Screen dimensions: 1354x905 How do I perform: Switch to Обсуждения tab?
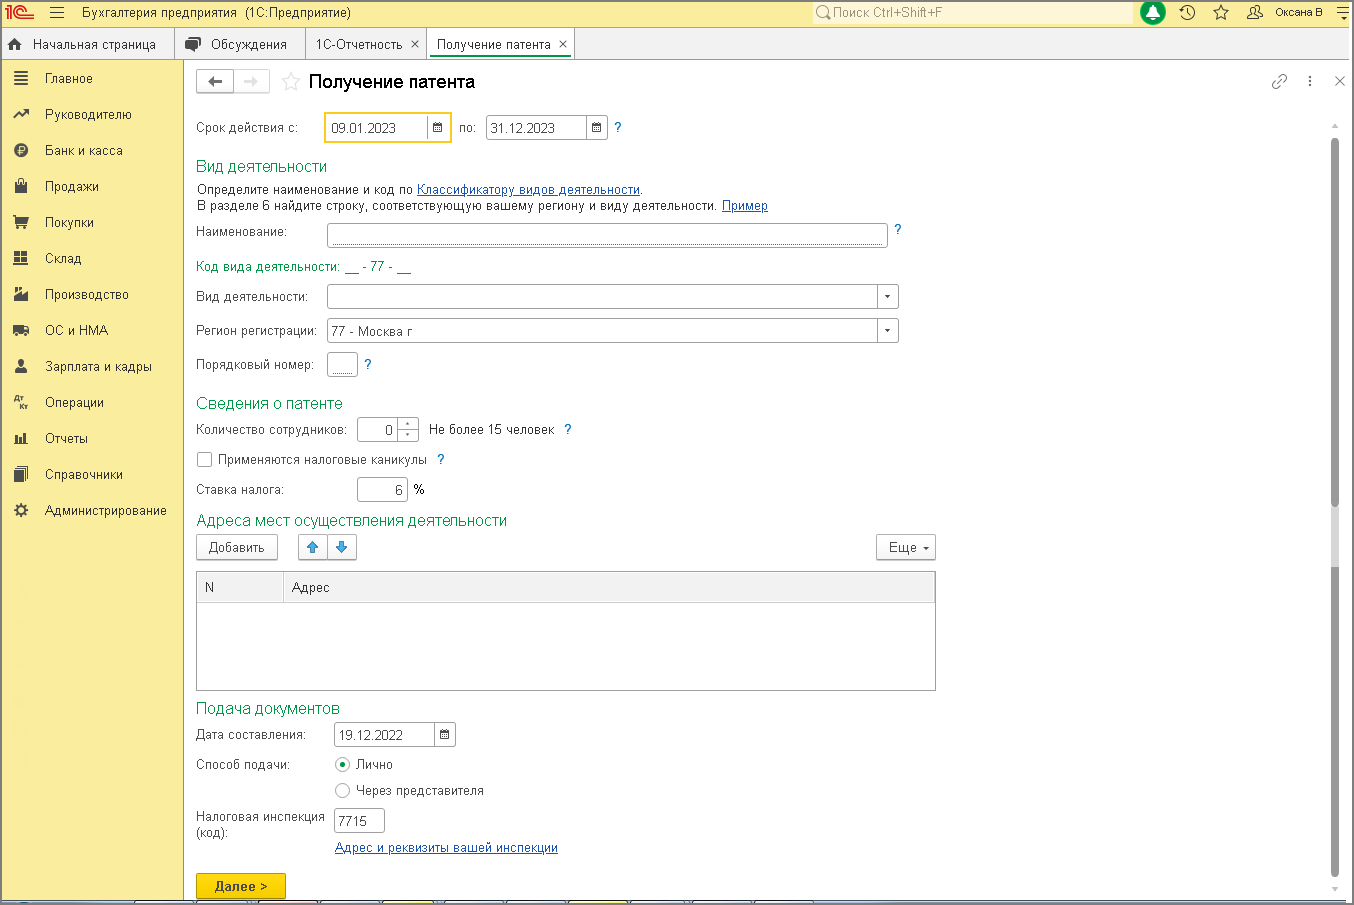pos(240,44)
